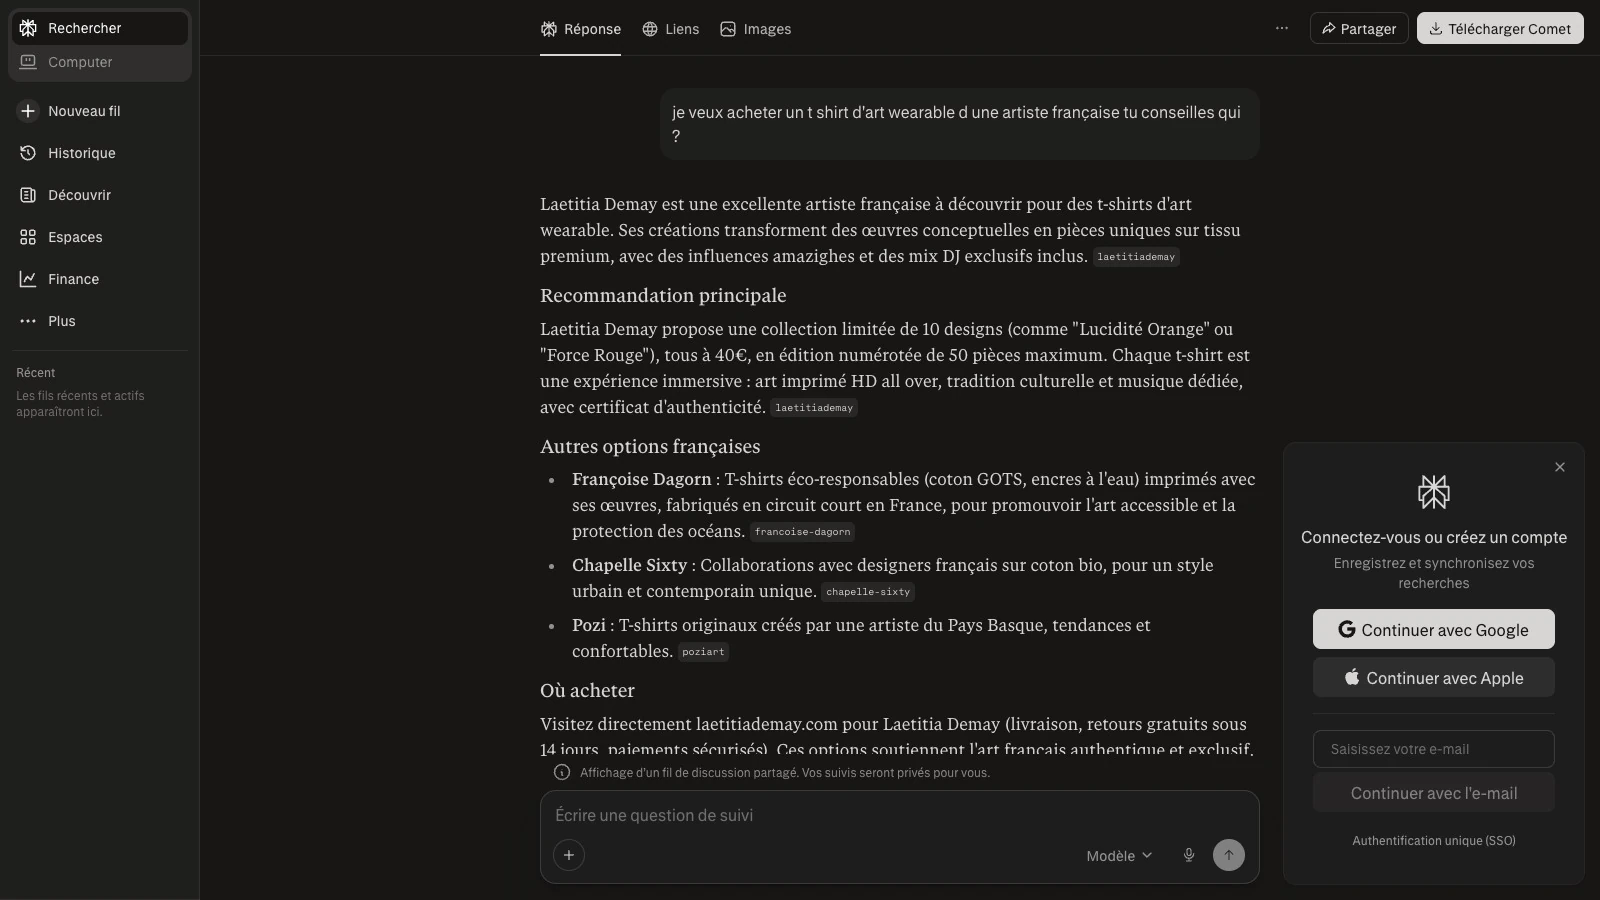Screen dimensions: 1600x900
Task: Click the plus attachment button in the input box
Action: coord(569,855)
